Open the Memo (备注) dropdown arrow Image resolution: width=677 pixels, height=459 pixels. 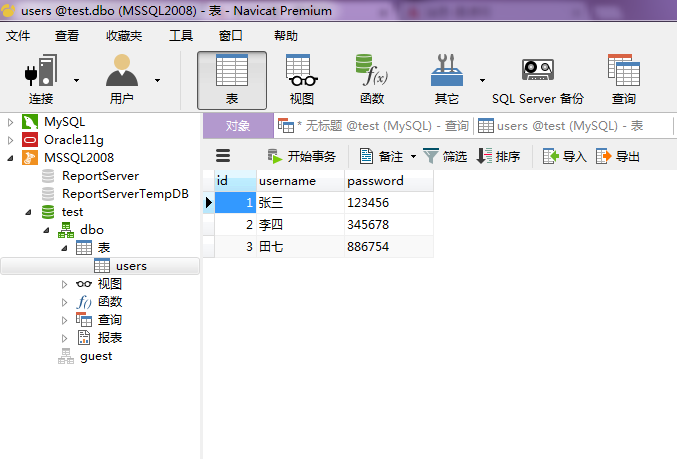[413, 156]
